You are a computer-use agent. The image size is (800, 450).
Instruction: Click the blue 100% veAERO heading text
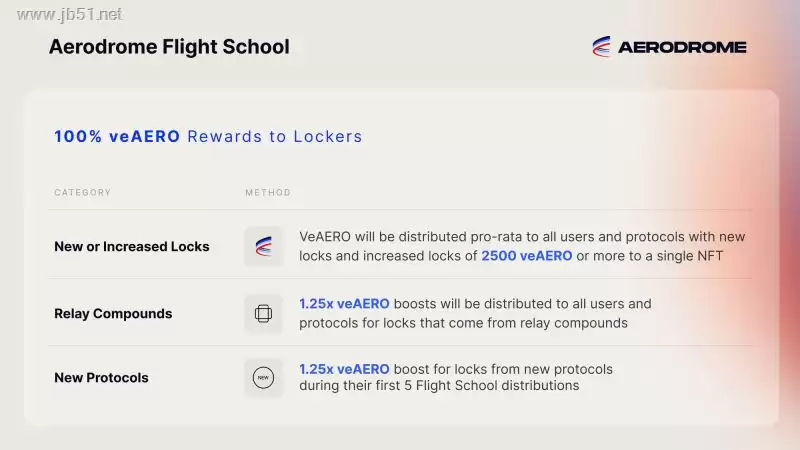tap(117, 136)
